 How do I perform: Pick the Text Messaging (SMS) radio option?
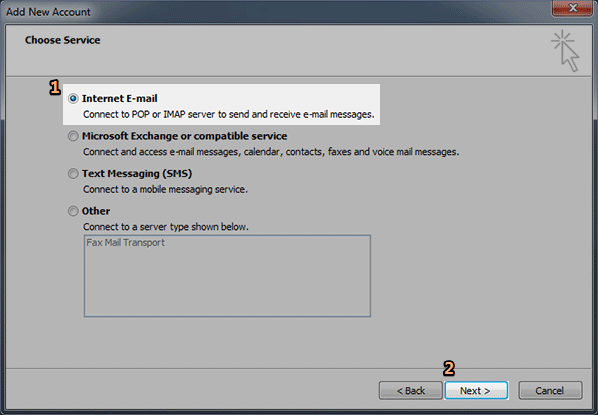73,174
